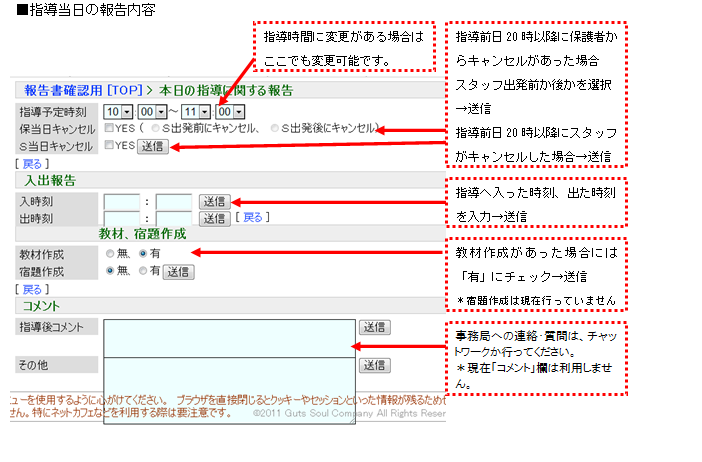Click 送信 button next to S当日キャンセル
Screen dimensions: 702x462
coord(152,146)
